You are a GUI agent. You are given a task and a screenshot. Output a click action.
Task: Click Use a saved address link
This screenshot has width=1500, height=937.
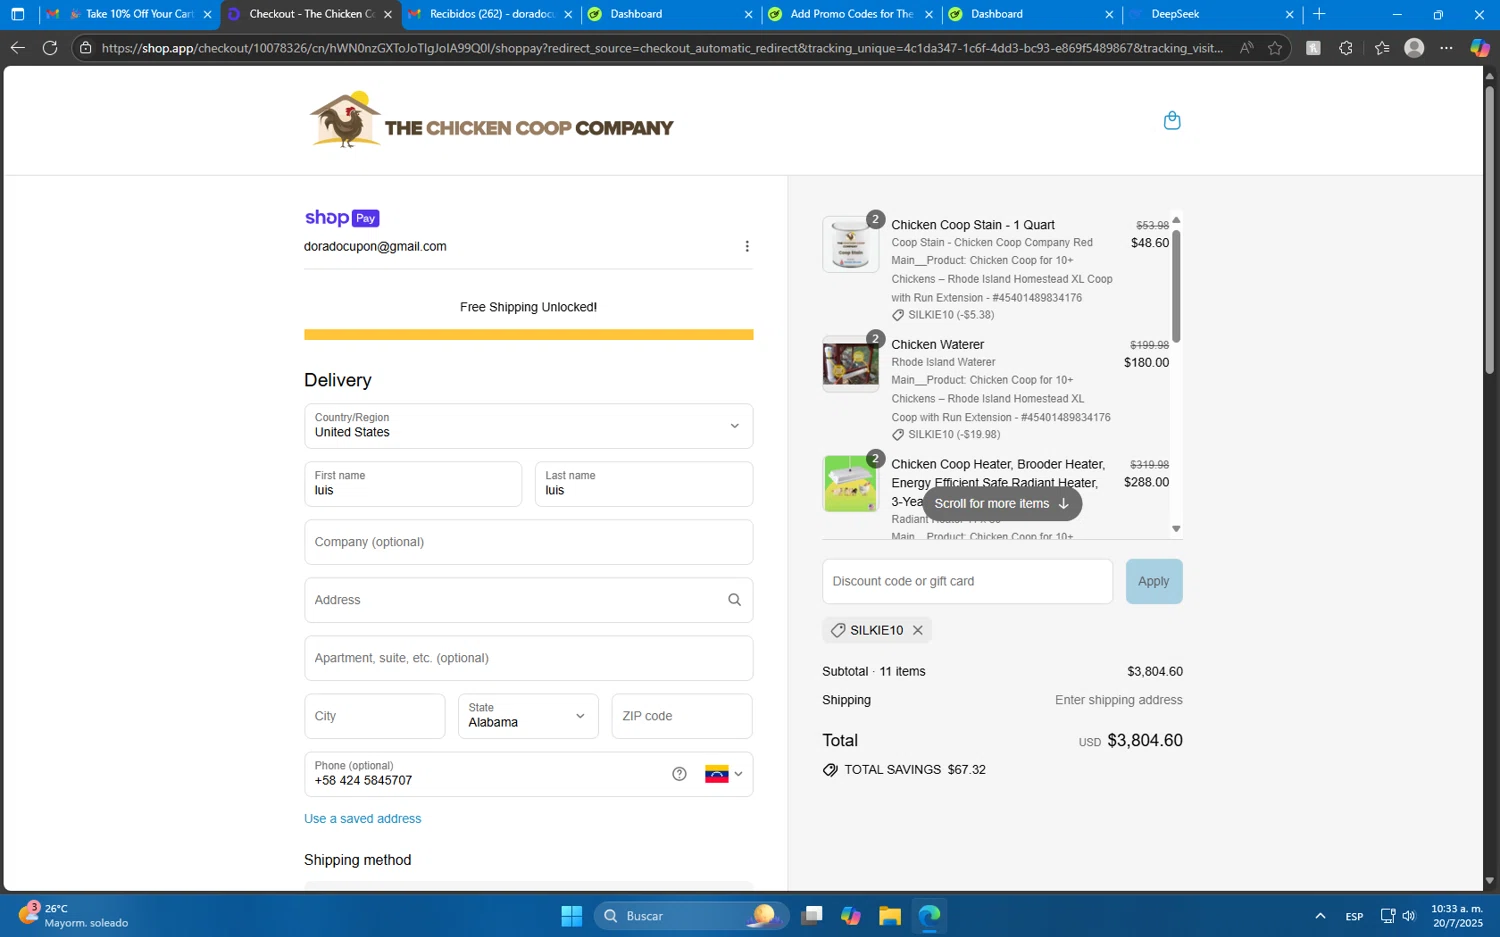(362, 819)
